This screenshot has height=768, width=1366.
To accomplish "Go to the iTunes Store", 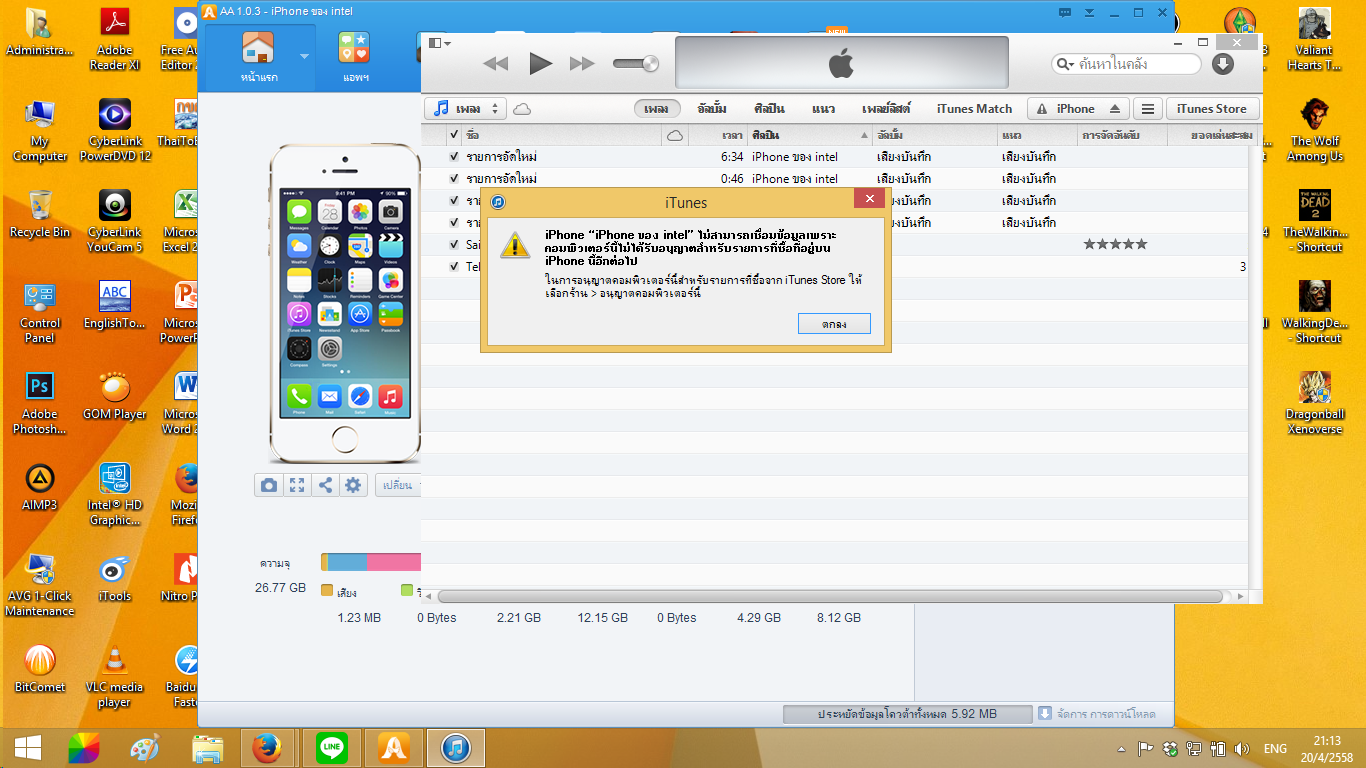I will pyautogui.click(x=1212, y=109).
